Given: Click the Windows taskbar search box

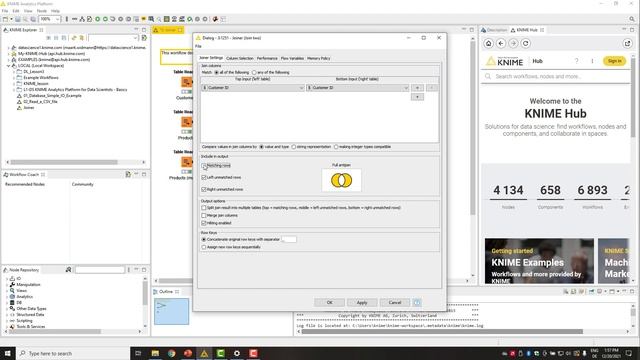Looking at the screenshot, I should click(73, 353).
